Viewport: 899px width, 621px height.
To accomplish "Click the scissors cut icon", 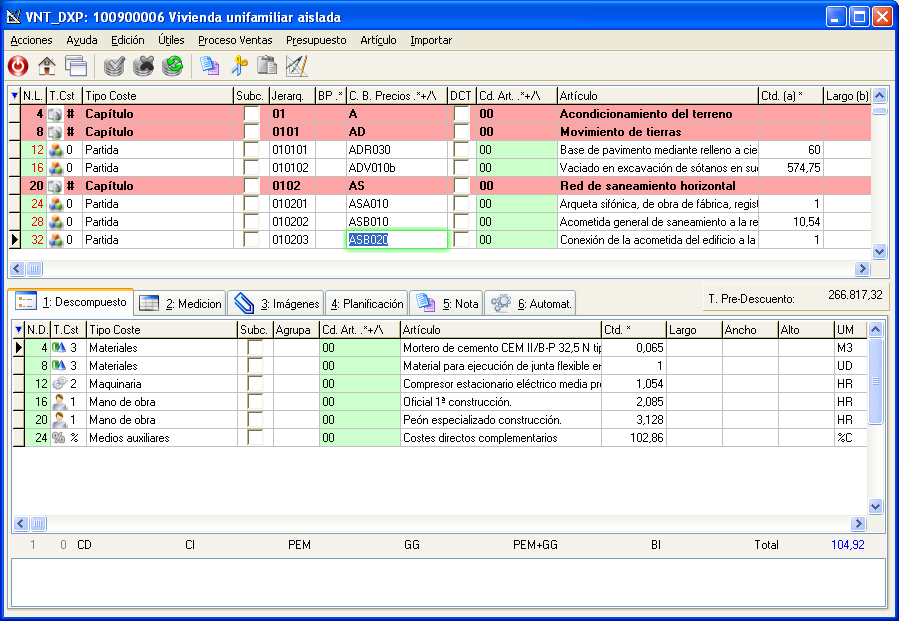I will point(239,66).
